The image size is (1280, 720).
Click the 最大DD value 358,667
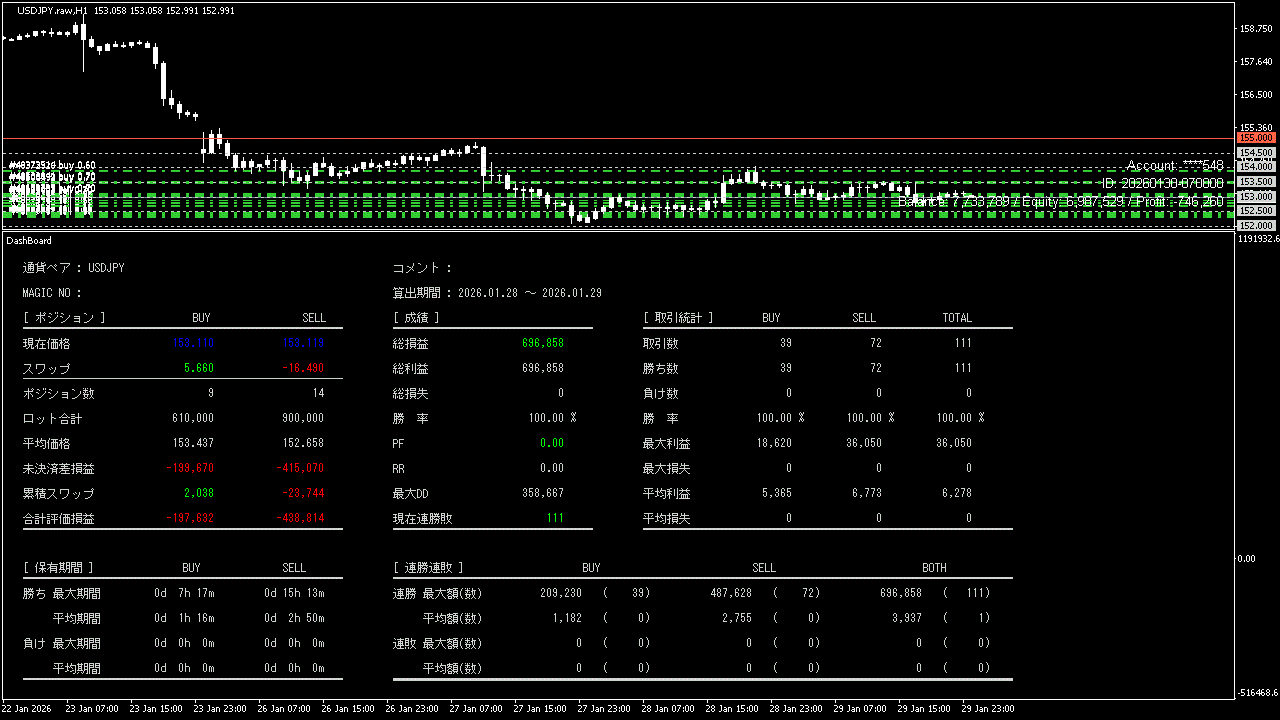click(542, 493)
